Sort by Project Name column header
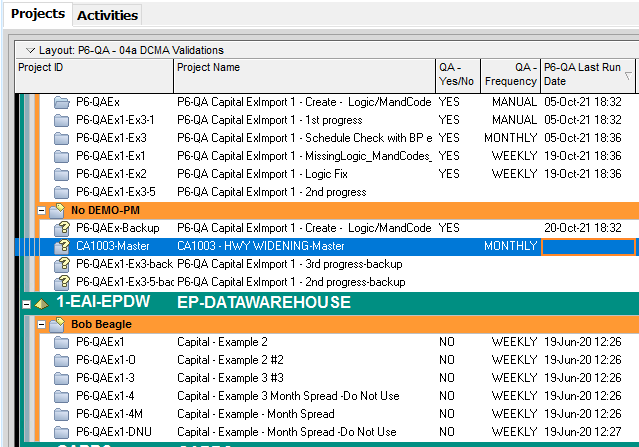 304,75
